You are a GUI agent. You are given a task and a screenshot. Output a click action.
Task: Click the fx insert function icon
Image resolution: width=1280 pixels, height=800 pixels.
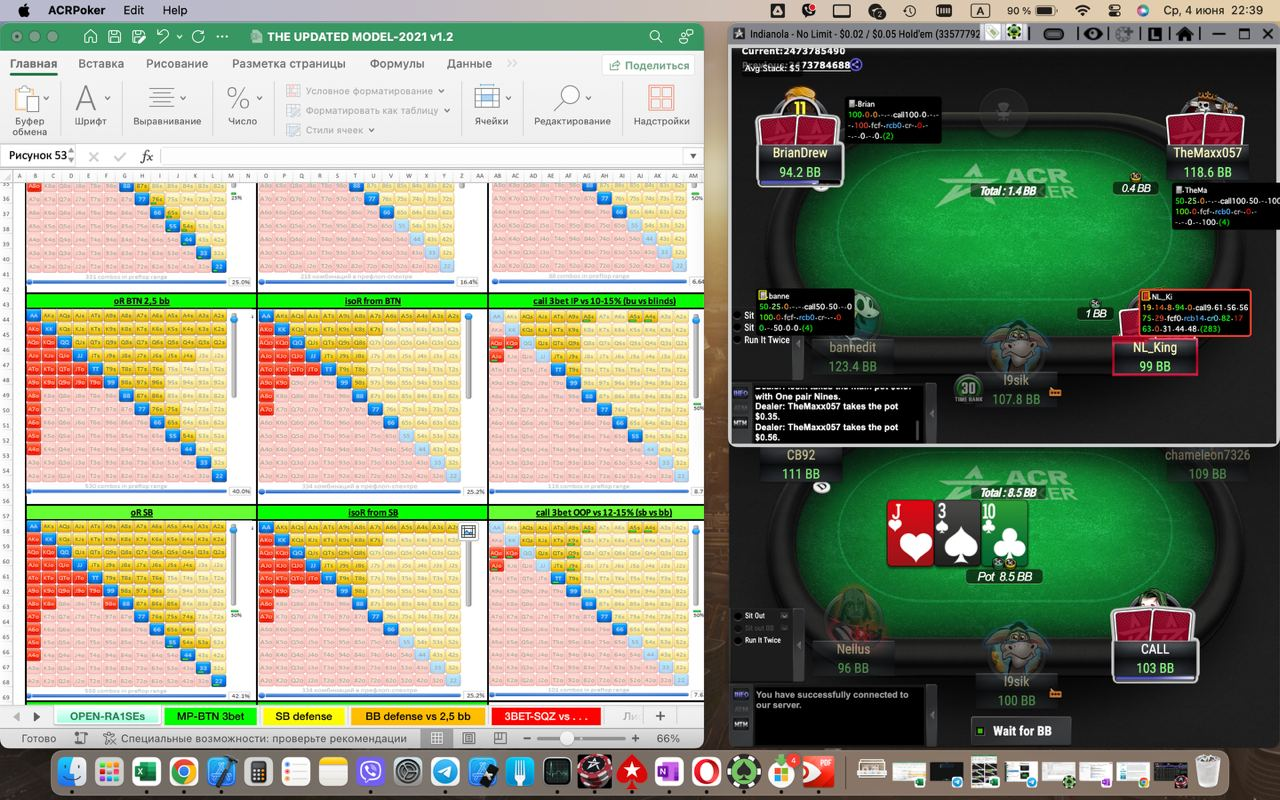[147, 156]
